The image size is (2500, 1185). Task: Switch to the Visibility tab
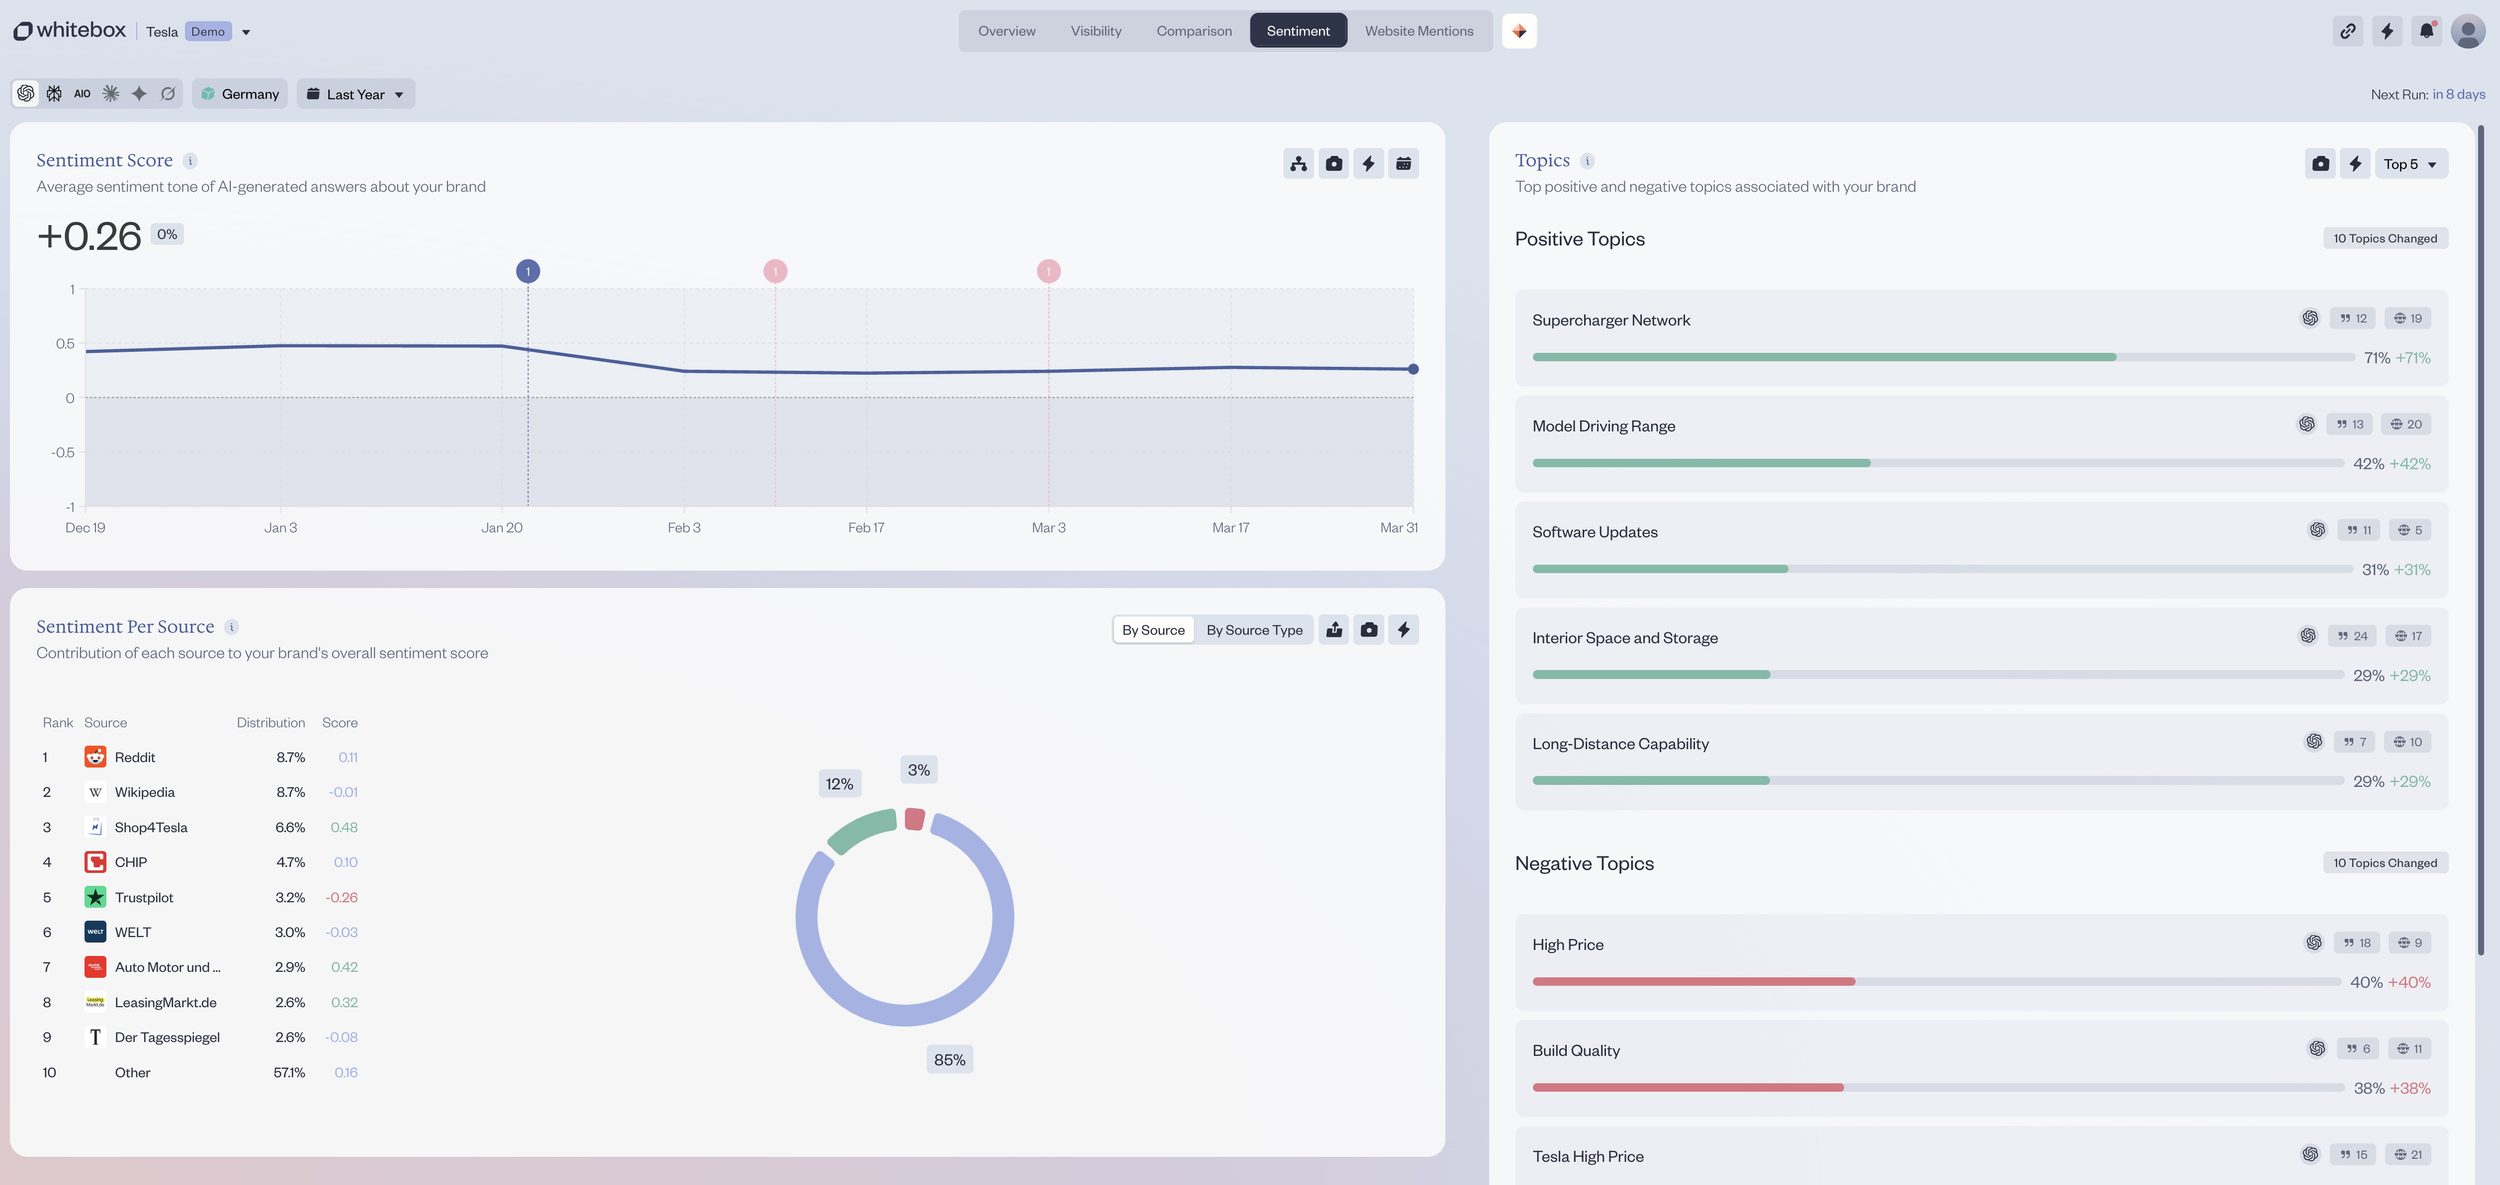pyautogui.click(x=1096, y=31)
